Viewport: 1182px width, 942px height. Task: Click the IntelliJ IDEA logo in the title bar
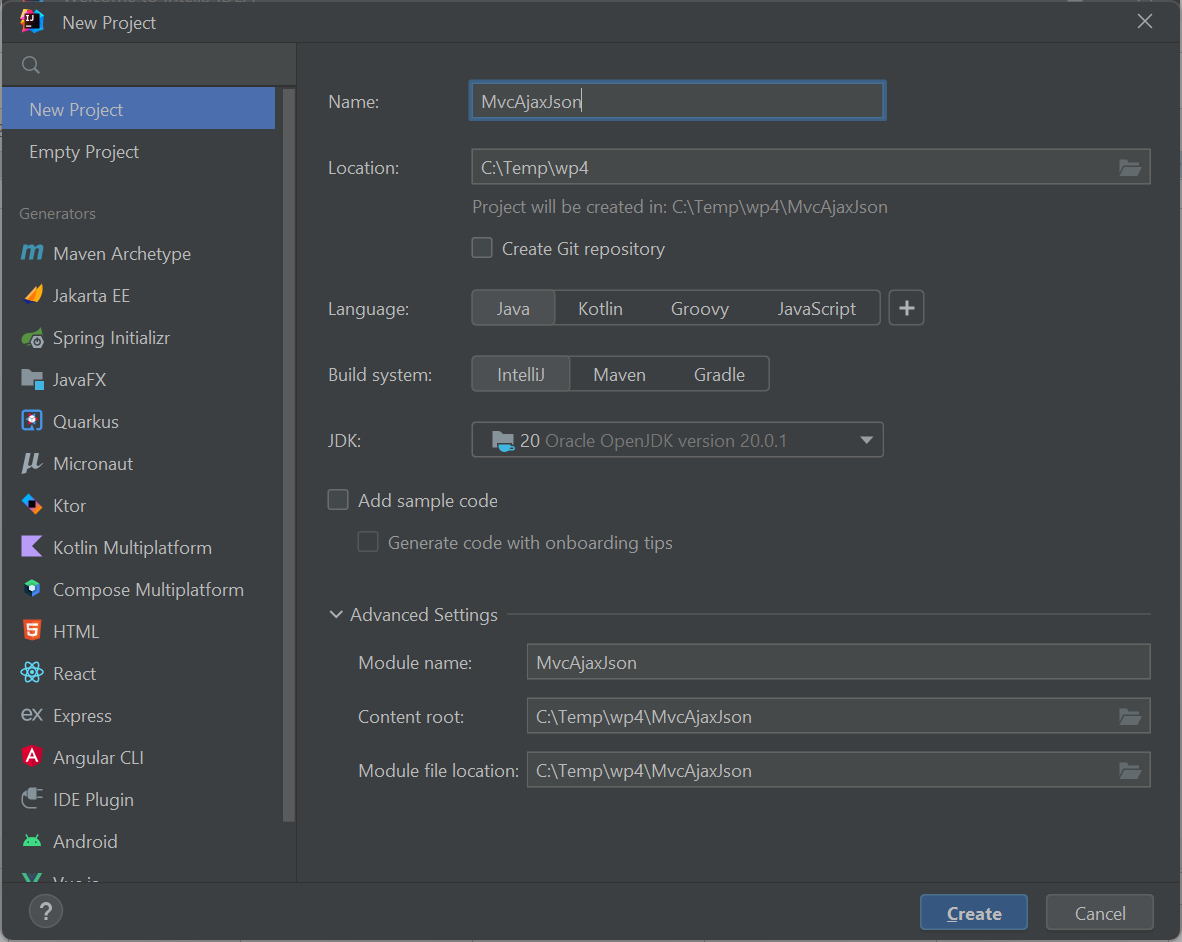click(32, 21)
